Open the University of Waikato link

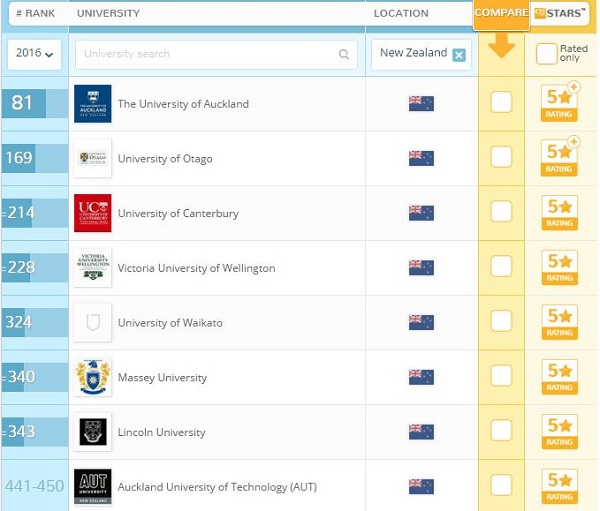(x=170, y=323)
